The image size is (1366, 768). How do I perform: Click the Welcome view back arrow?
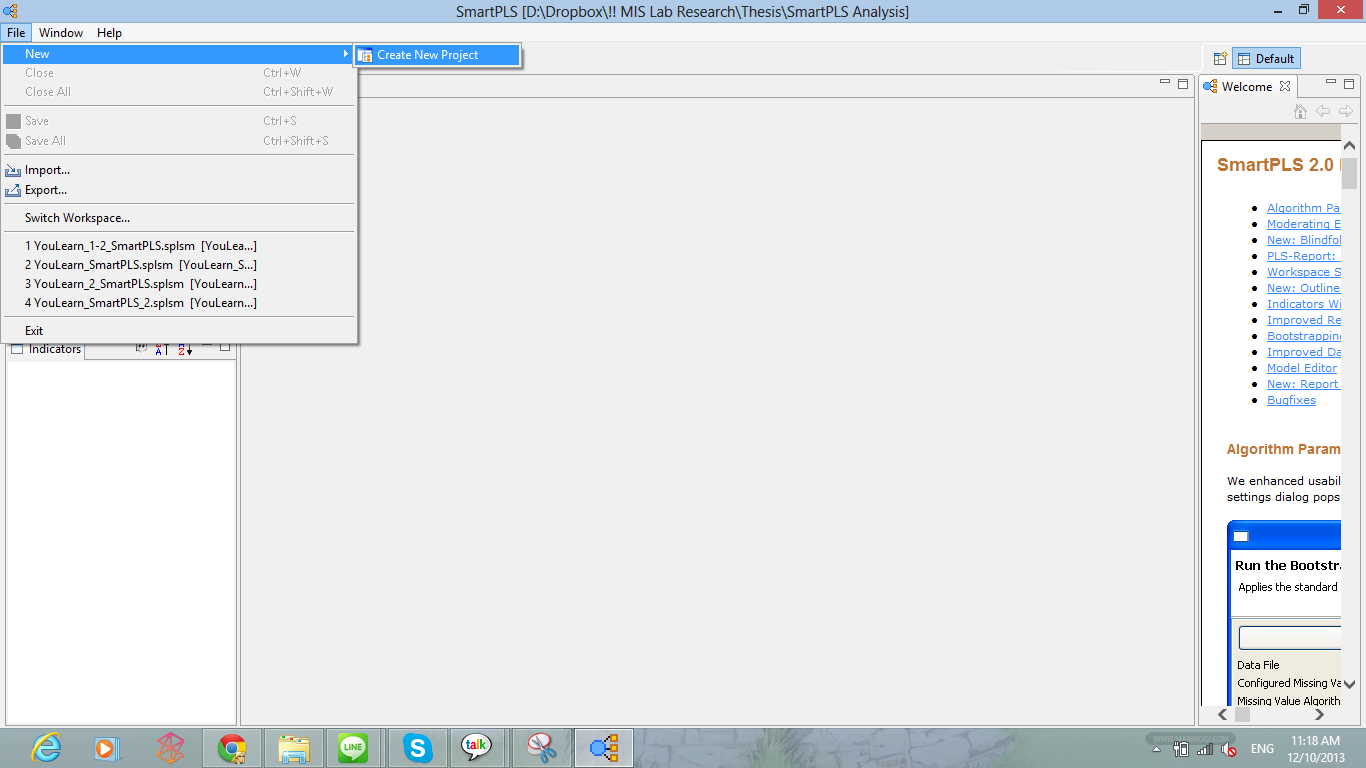(x=1323, y=111)
